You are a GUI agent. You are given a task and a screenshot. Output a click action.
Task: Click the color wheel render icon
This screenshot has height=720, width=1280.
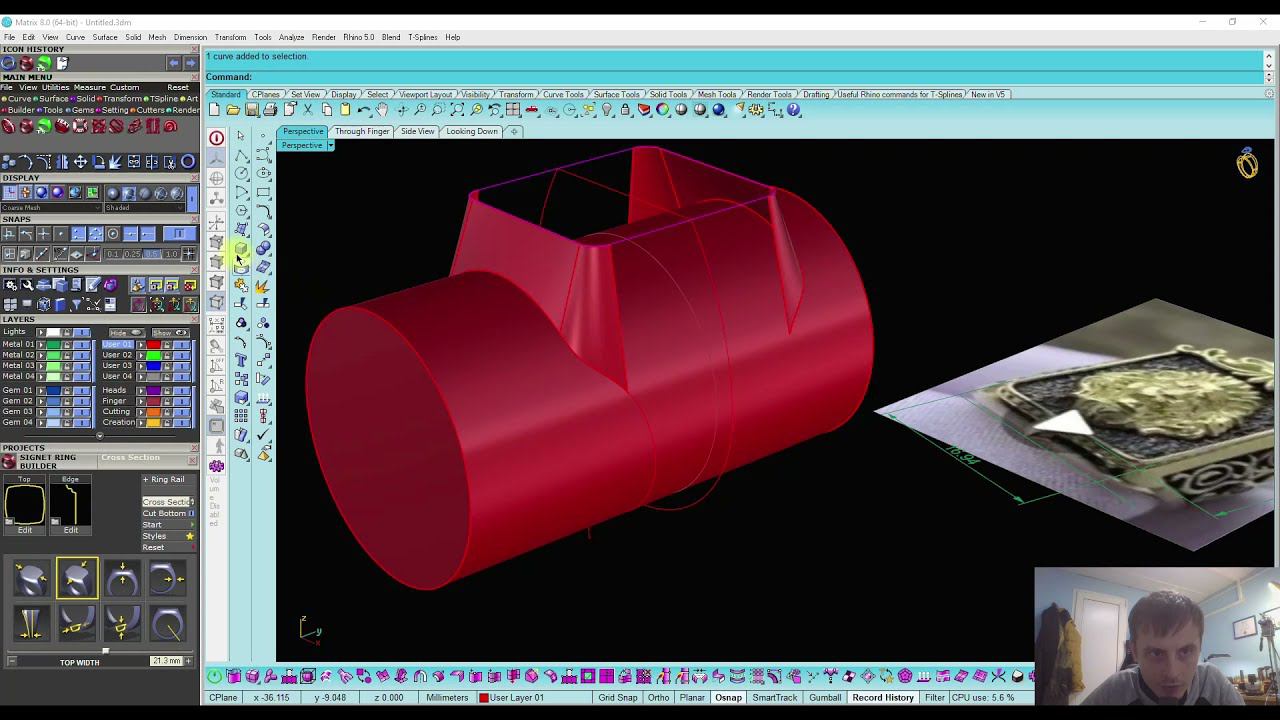tap(663, 110)
